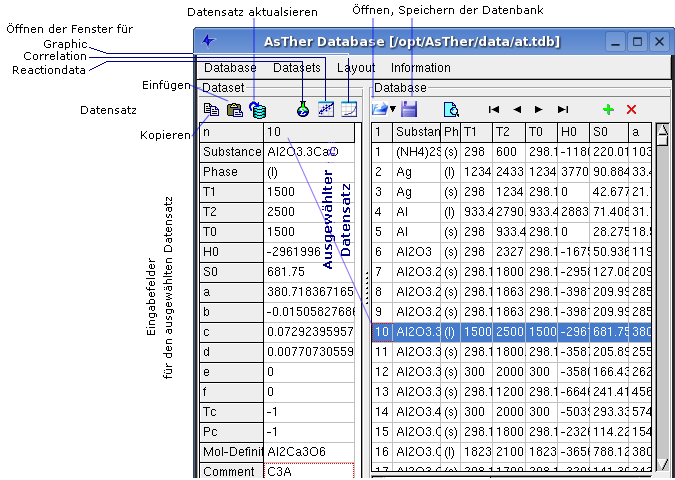Click the Tc field with value -1

click(309, 412)
